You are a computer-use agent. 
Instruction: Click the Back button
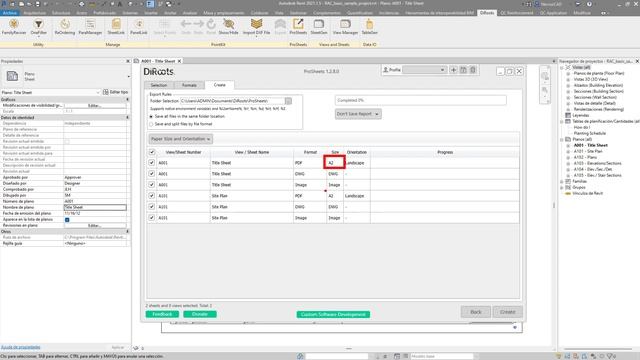click(x=476, y=312)
